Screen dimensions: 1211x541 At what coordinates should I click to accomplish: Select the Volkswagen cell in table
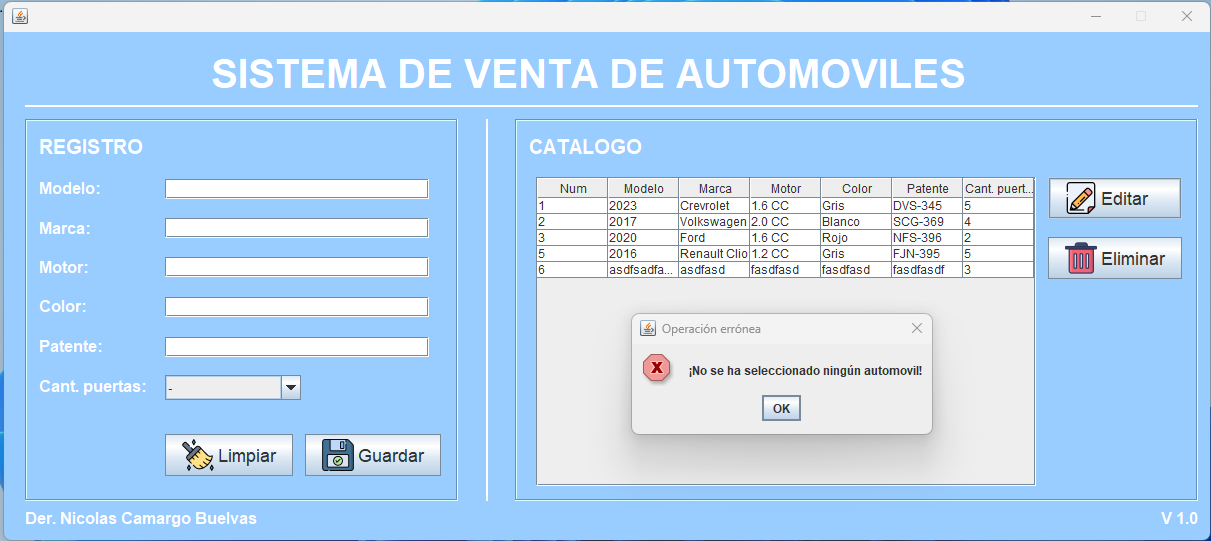click(x=715, y=222)
